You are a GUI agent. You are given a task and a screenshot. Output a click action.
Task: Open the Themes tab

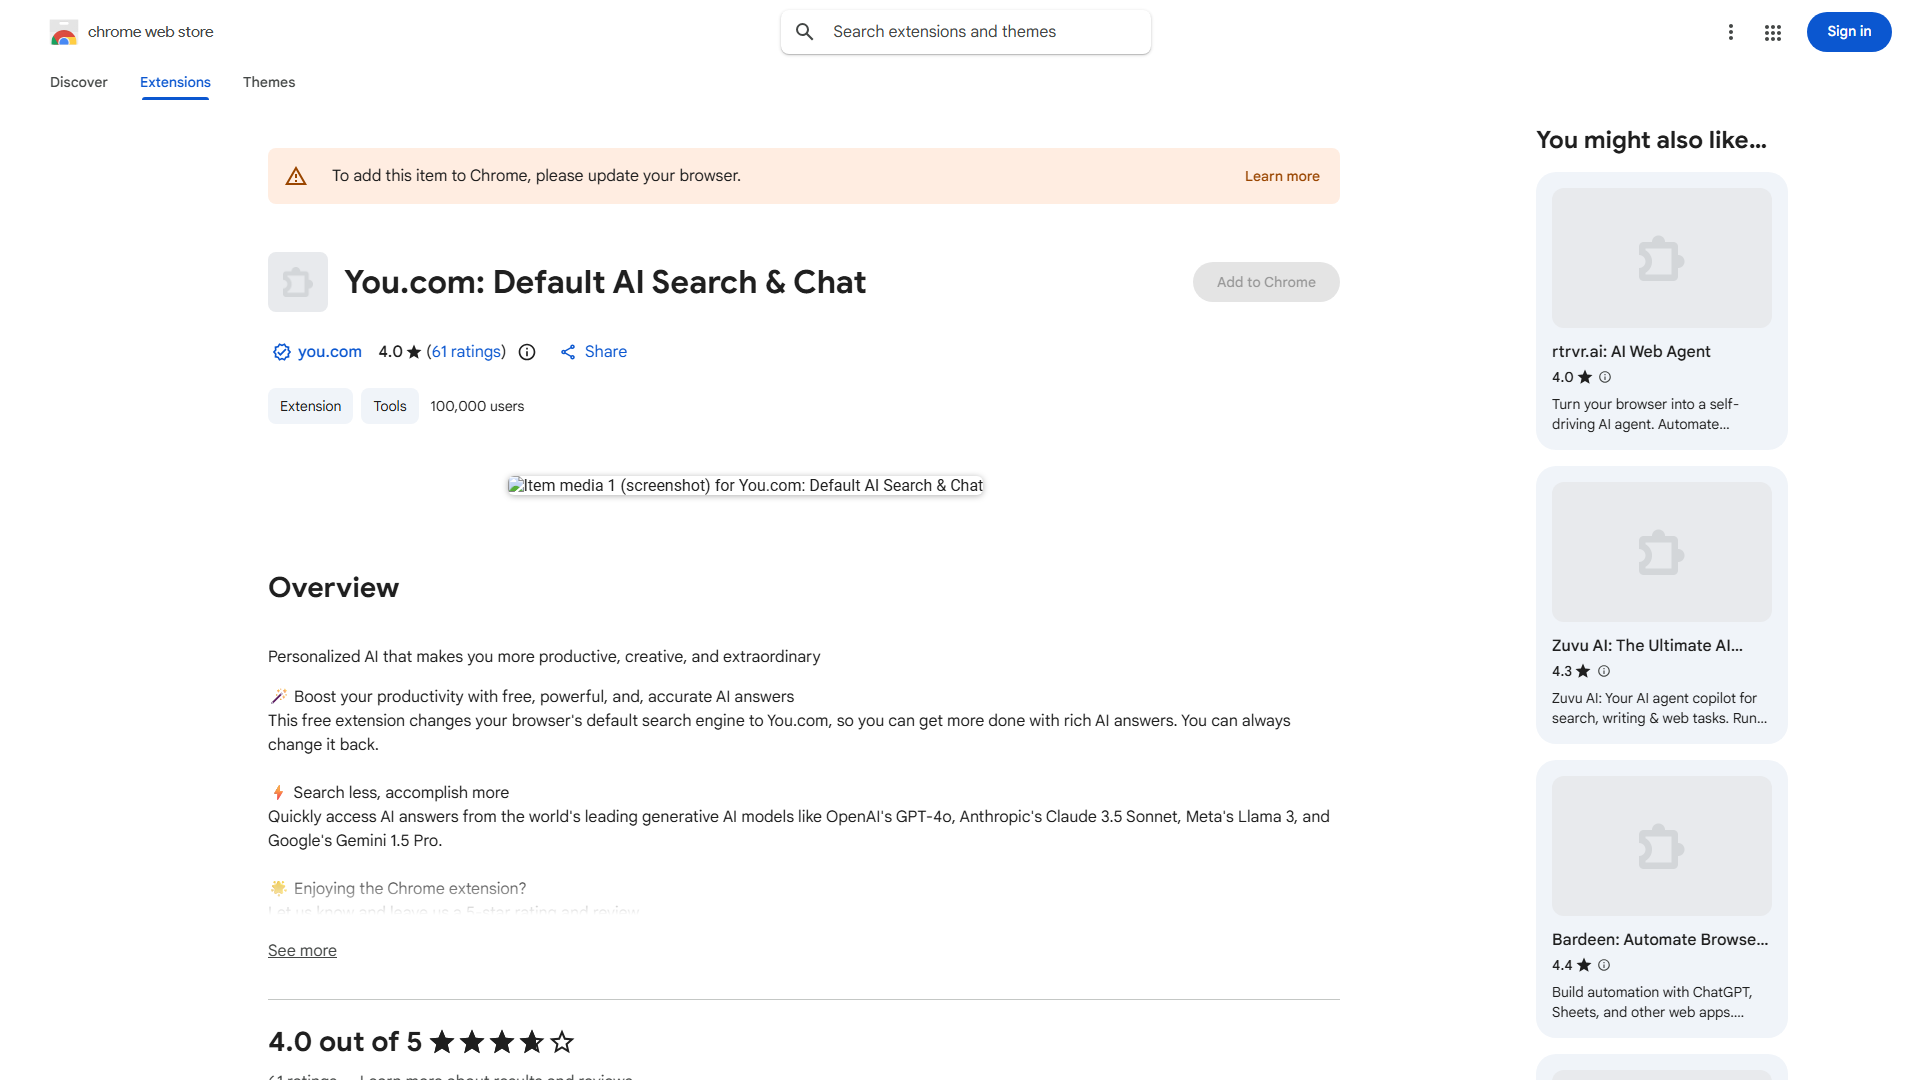(x=269, y=82)
